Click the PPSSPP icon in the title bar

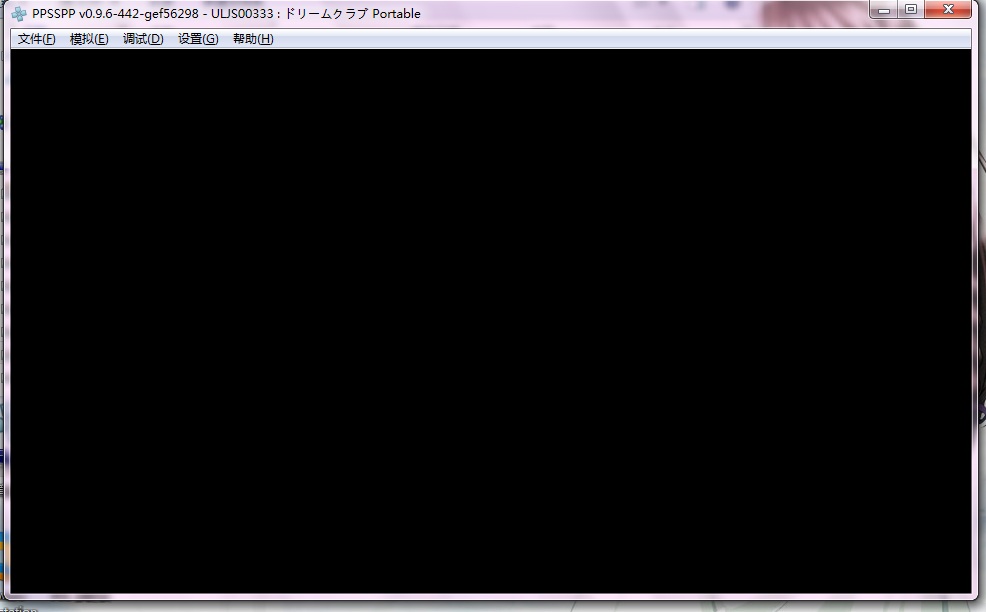click(19, 14)
